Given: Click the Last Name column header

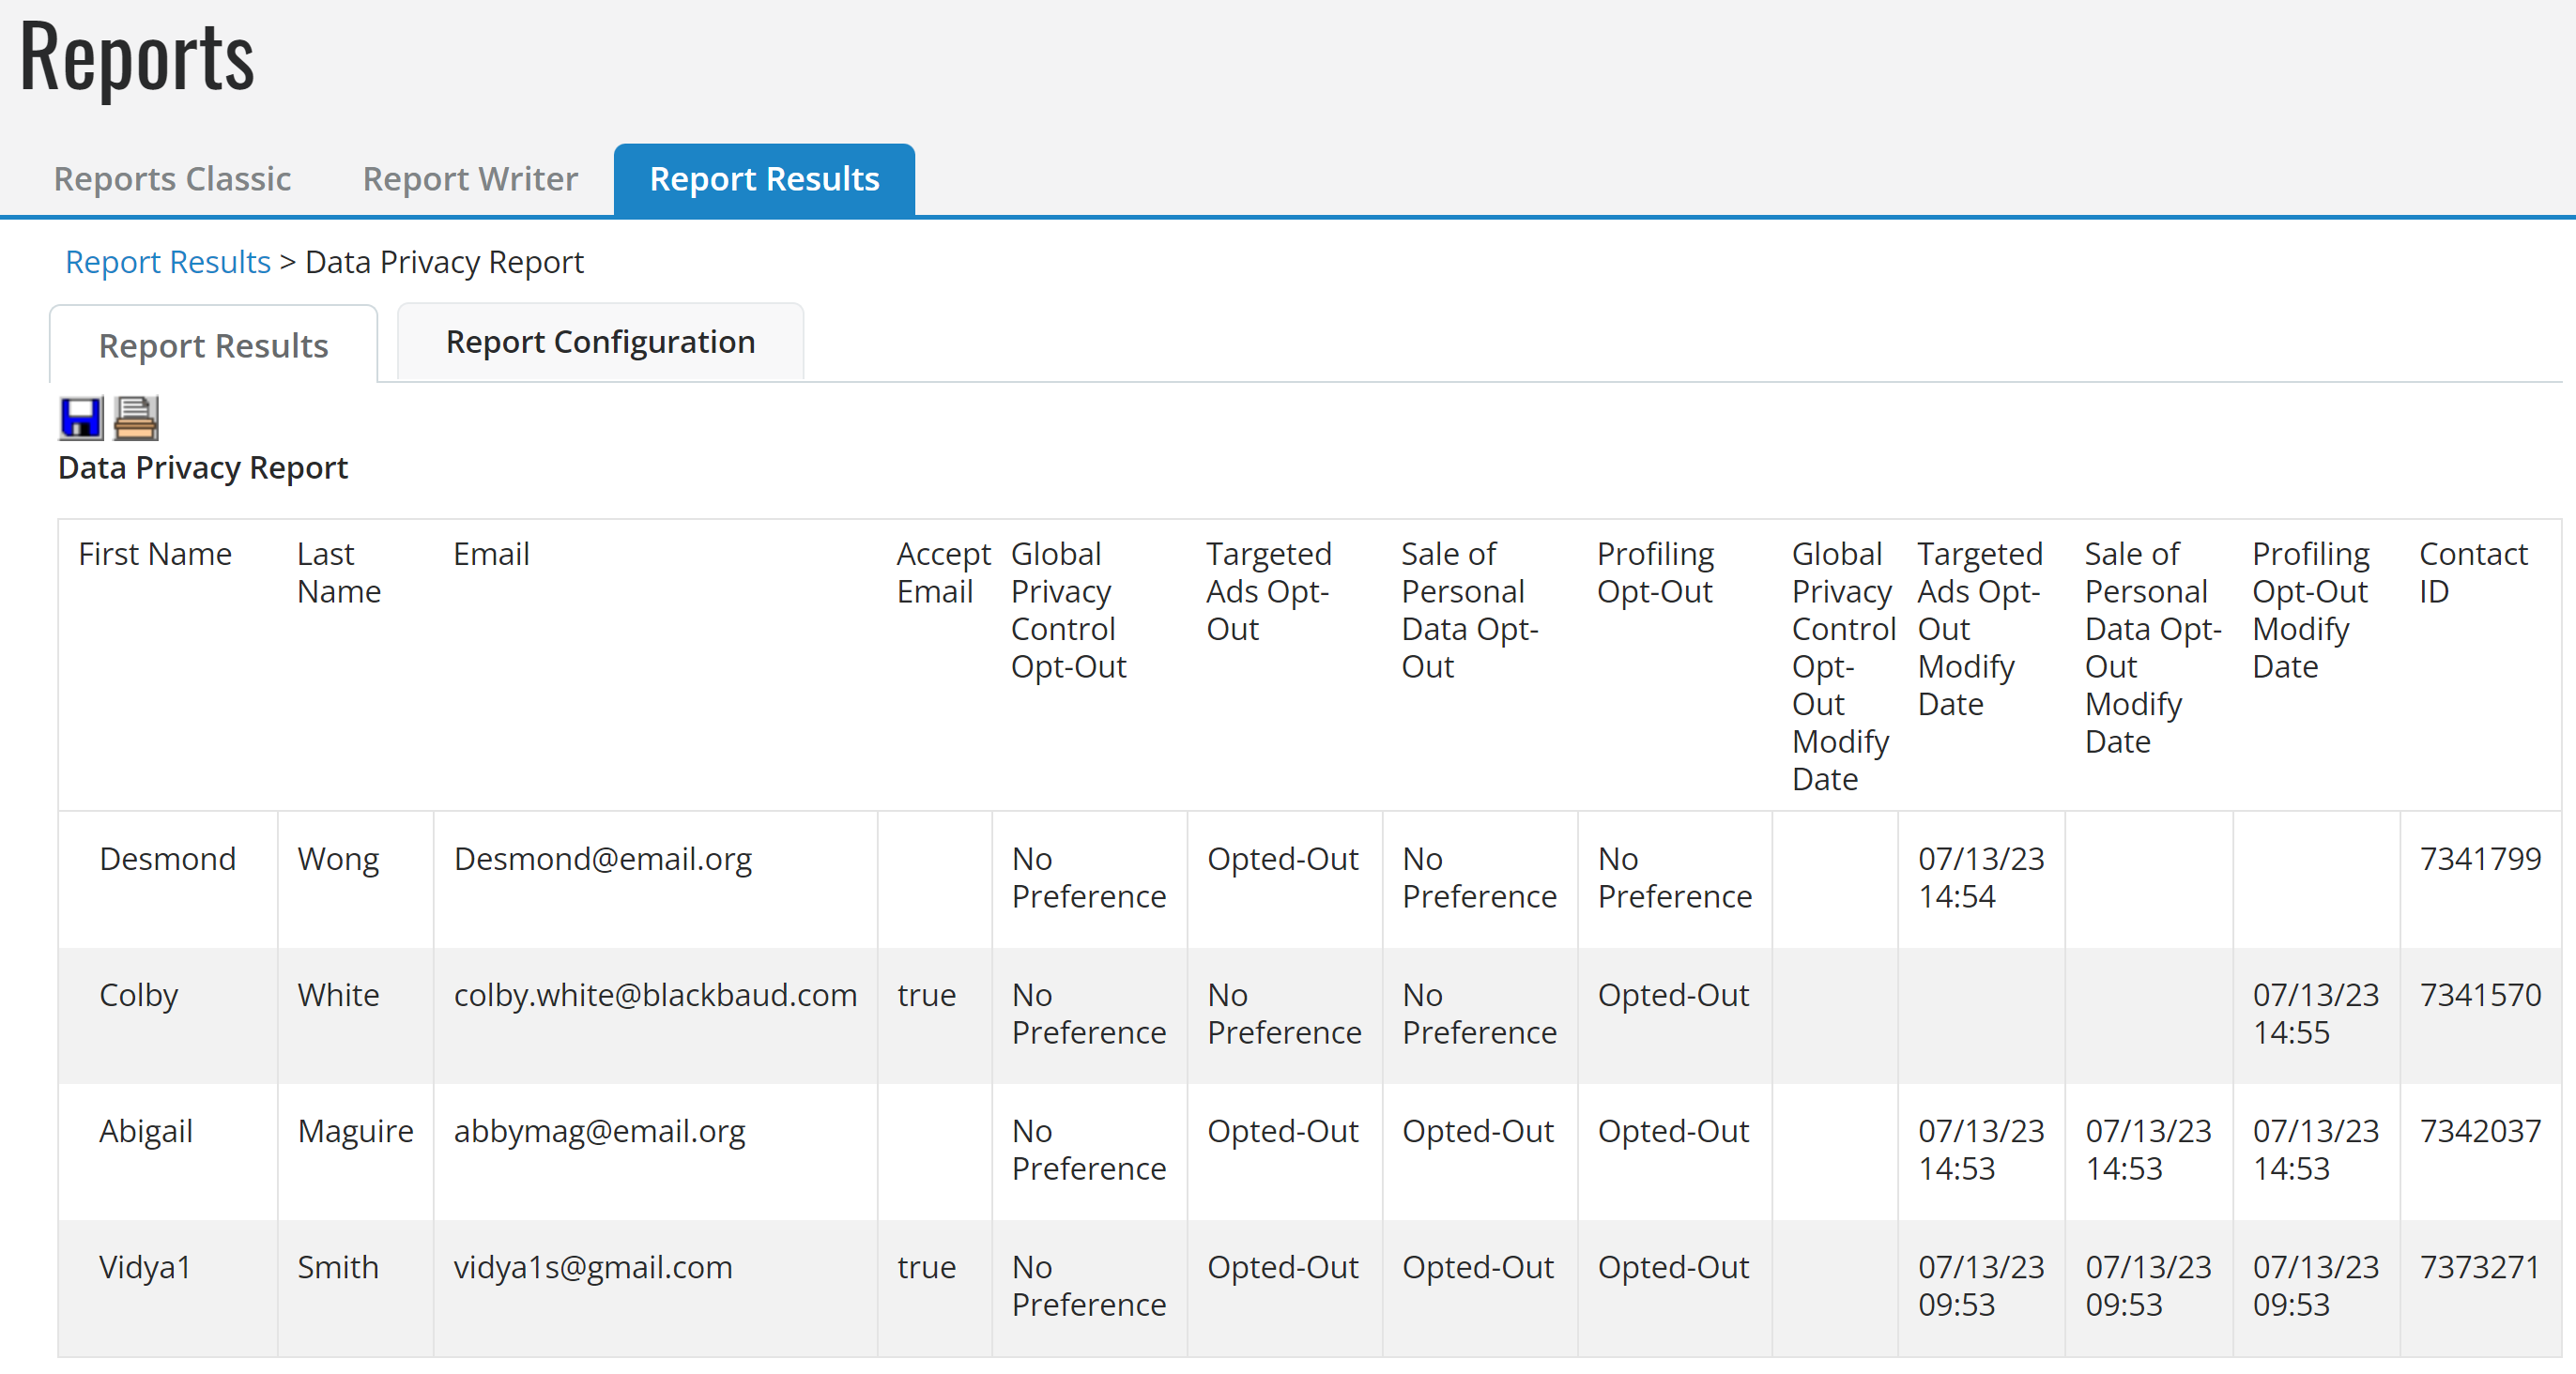Looking at the screenshot, I should point(339,572).
